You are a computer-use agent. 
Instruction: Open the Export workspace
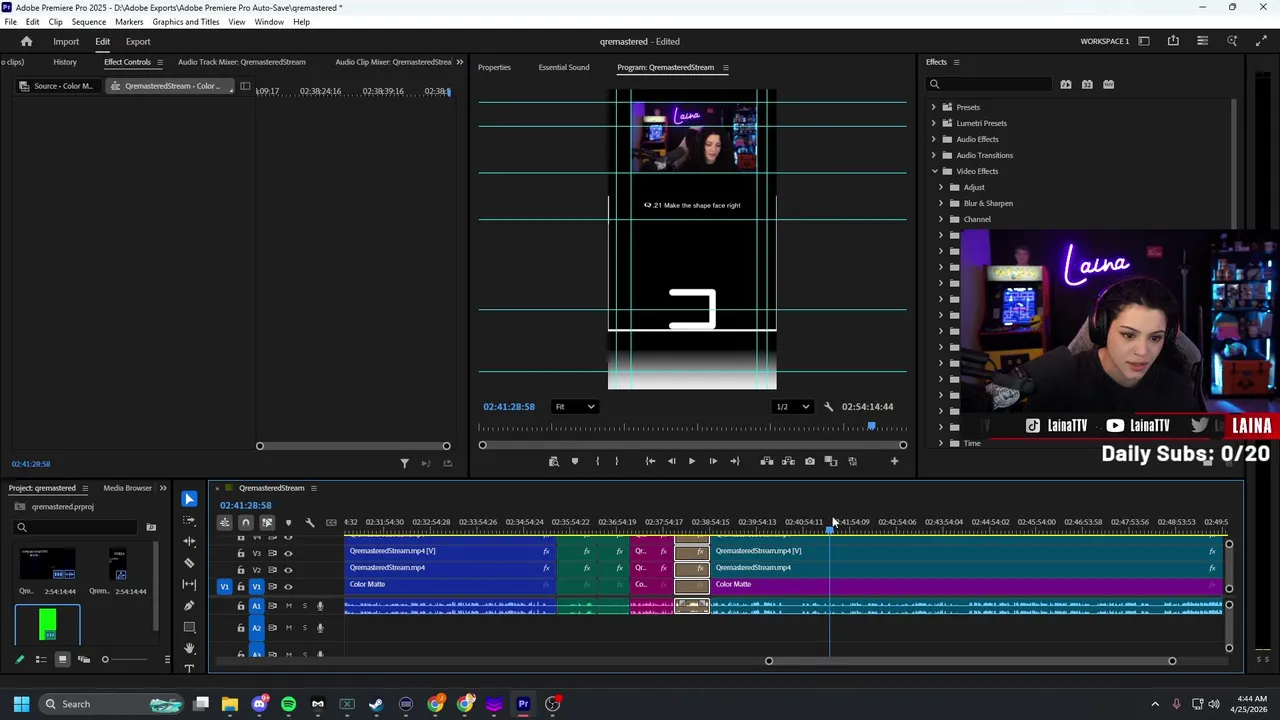[138, 42]
